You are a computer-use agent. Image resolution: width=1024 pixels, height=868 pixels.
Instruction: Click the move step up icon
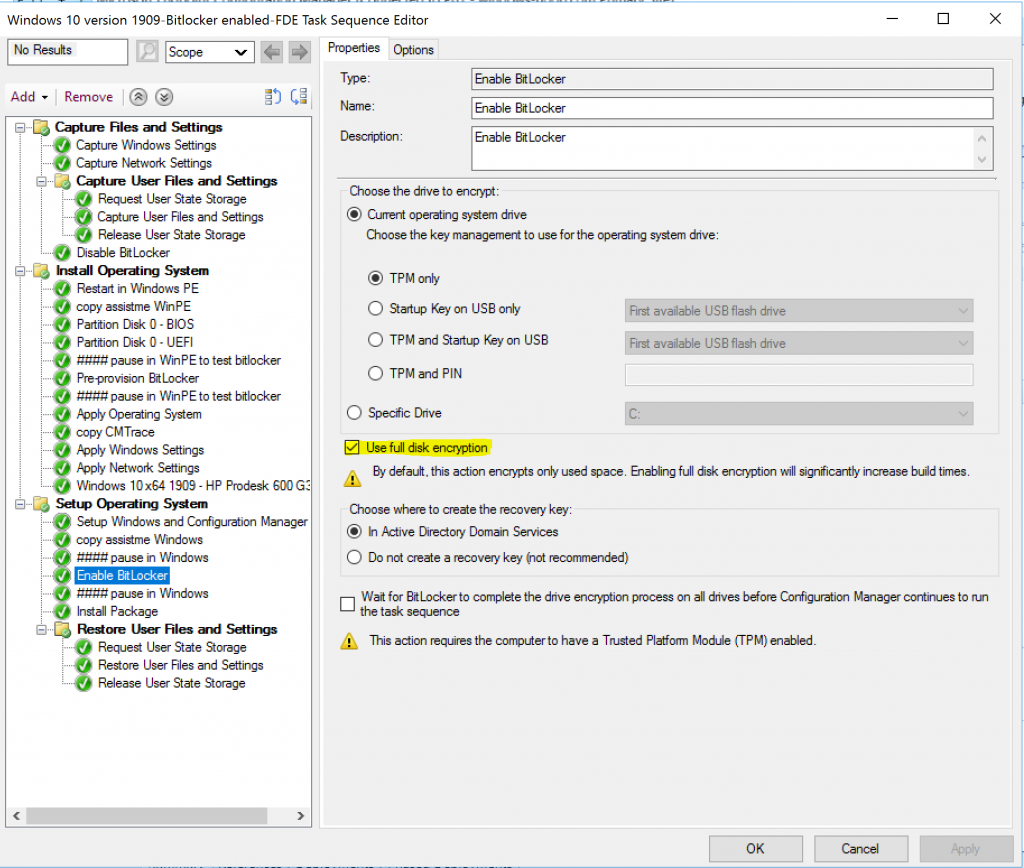pyautogui.click(x=273, y=97)
